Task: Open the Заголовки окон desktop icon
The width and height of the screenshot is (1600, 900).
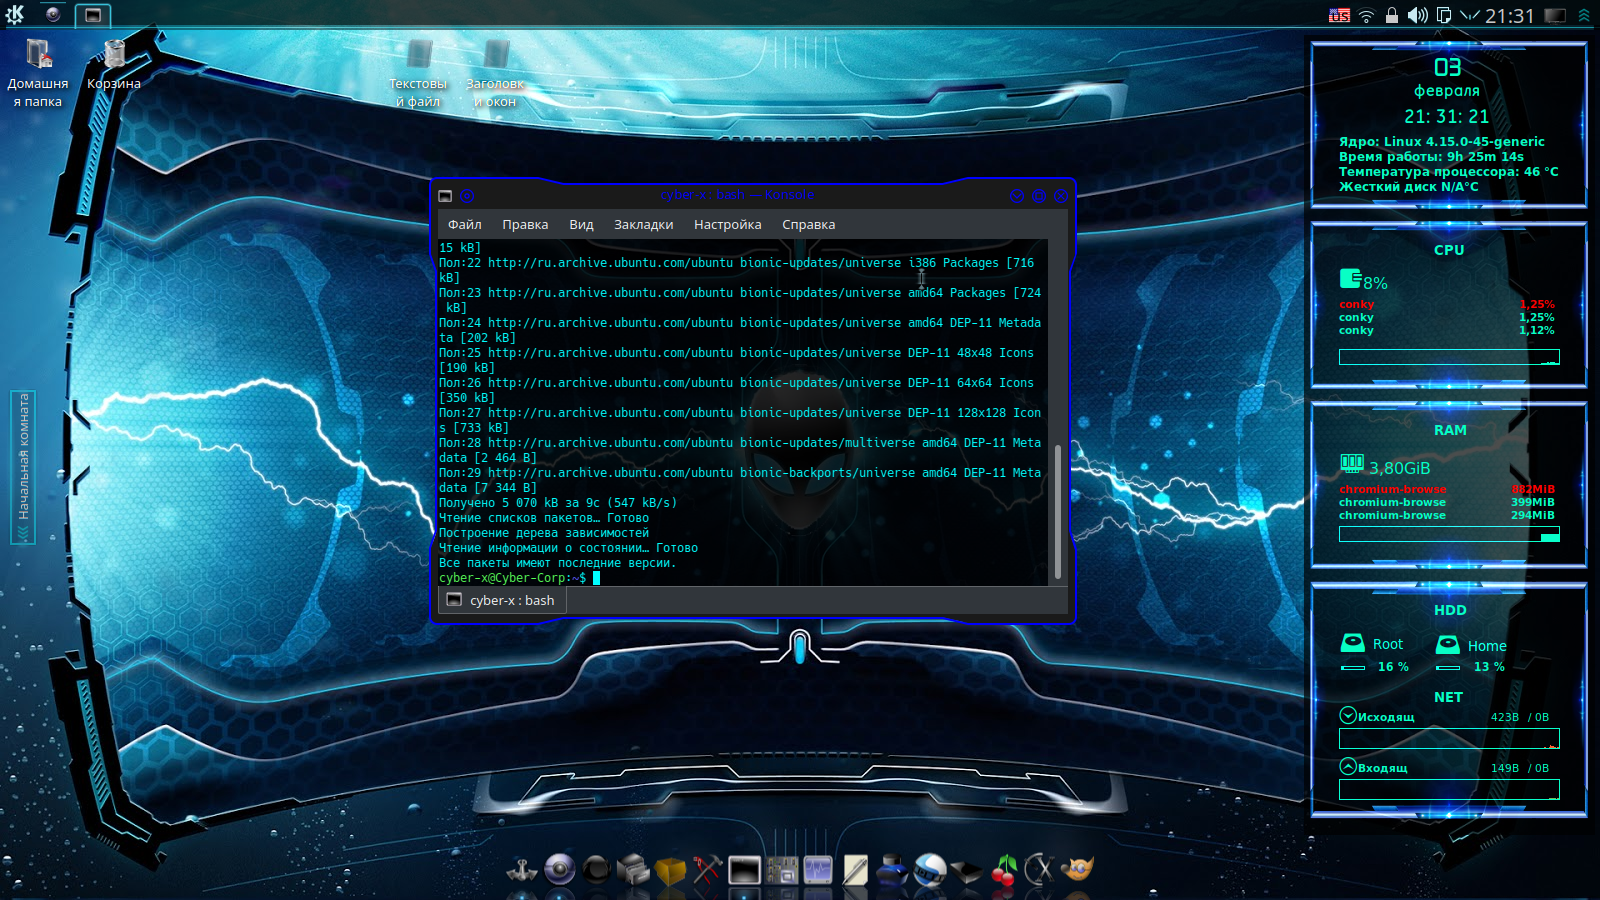Action: pos(495,72)
